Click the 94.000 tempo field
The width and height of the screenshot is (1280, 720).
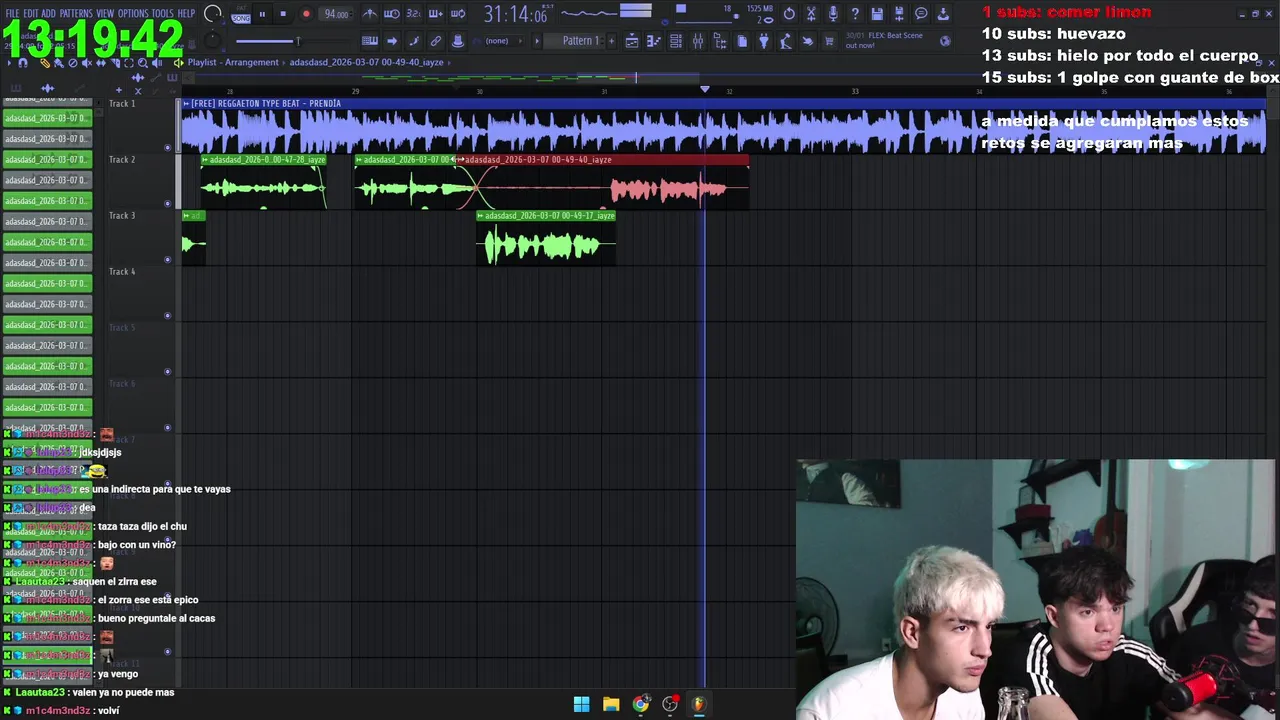click(336, 14)
